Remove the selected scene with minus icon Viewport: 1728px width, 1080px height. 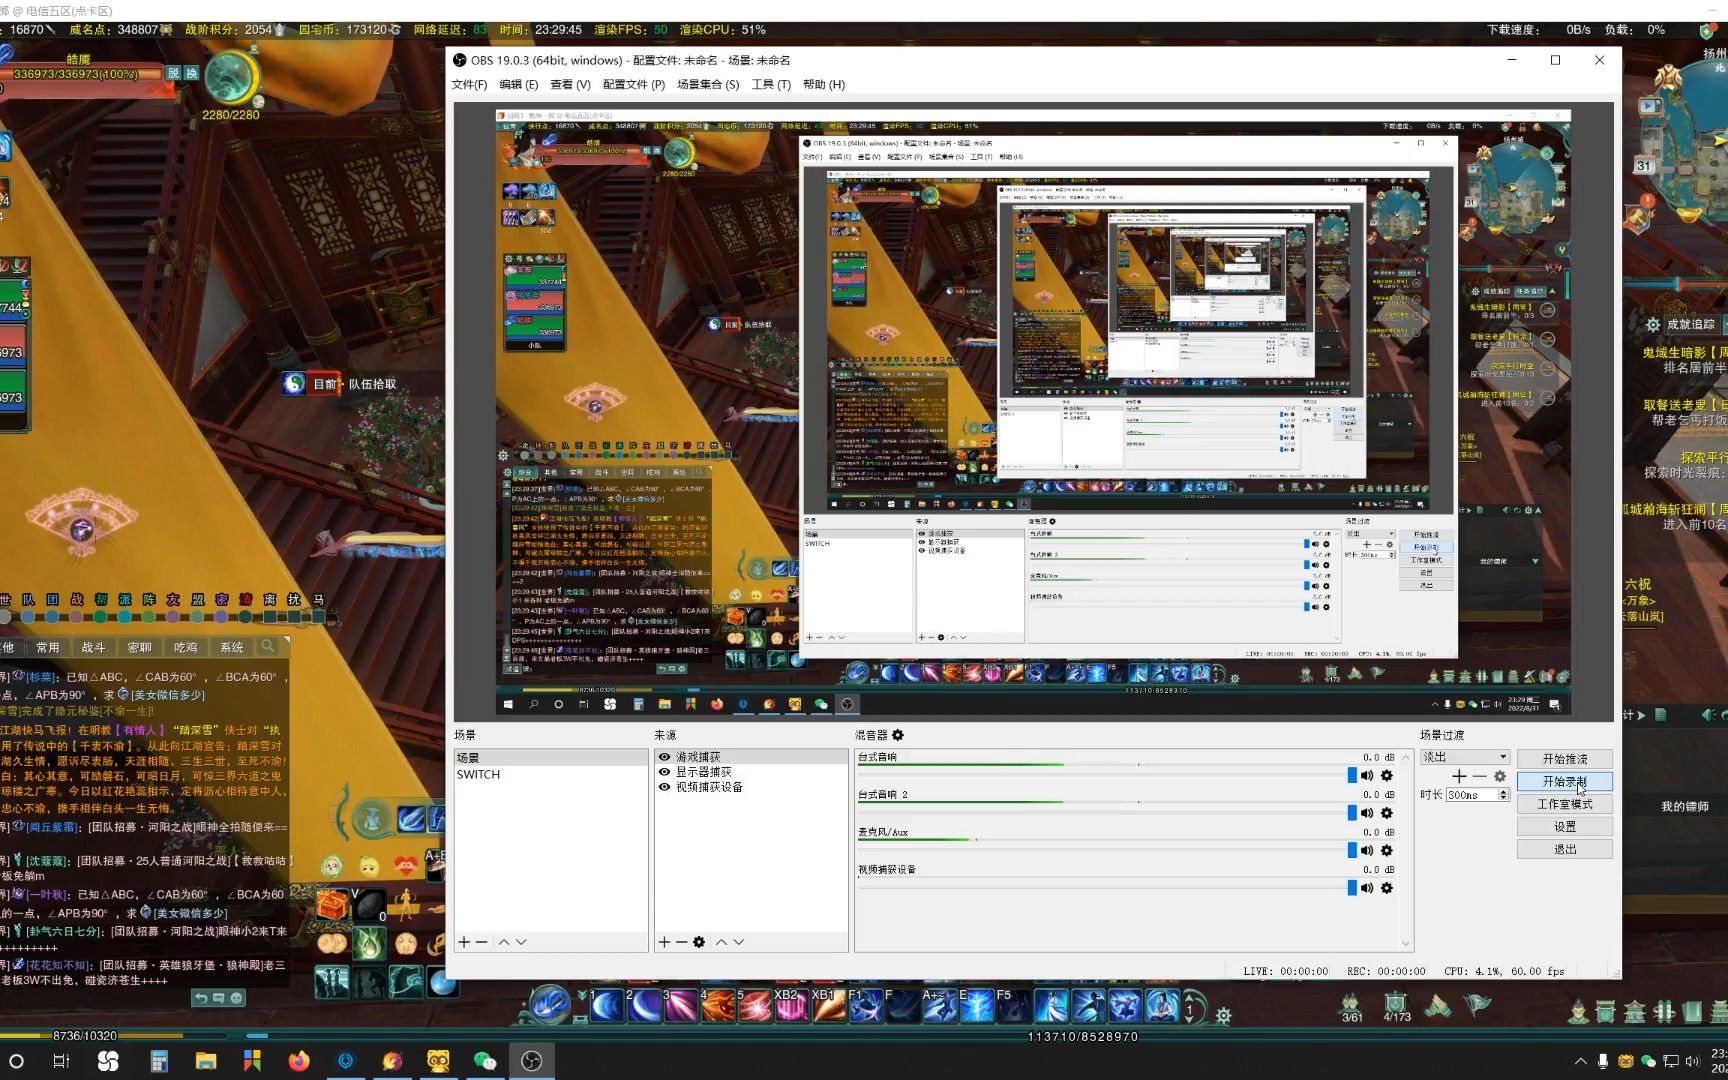point(482,942)
